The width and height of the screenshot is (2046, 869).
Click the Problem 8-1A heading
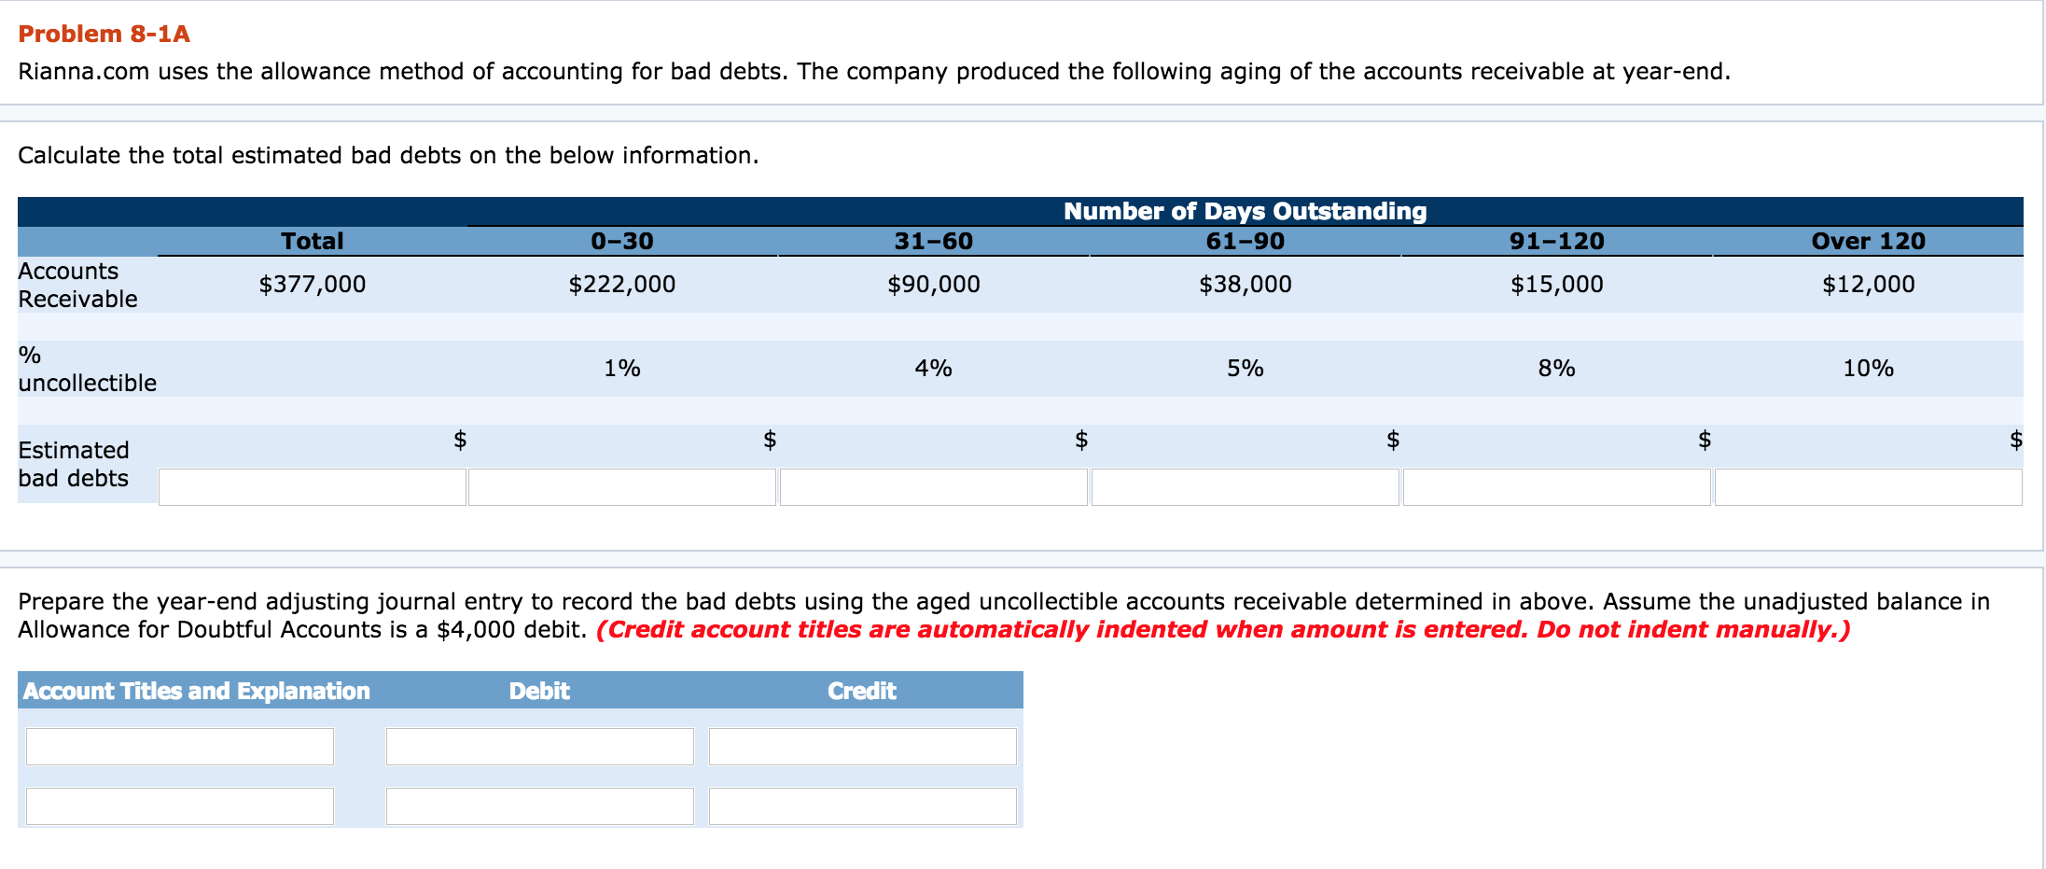pyautogui.click(x=104, y=34)
